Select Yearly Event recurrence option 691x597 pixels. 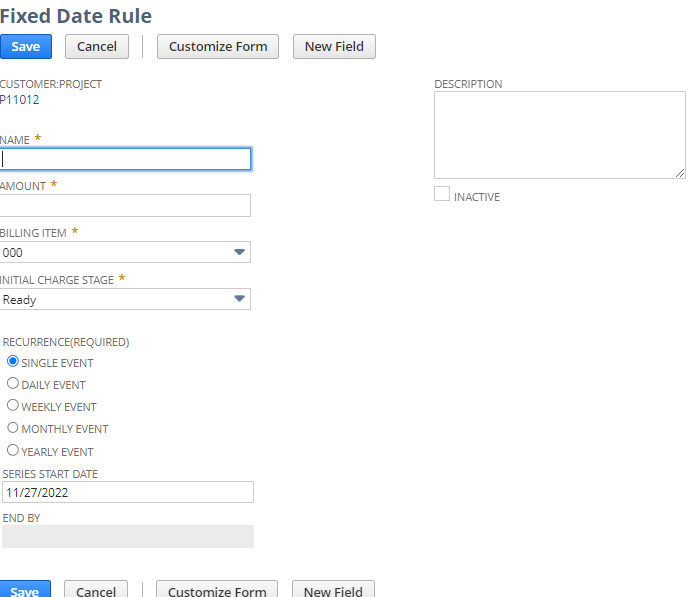pos(13,450)
